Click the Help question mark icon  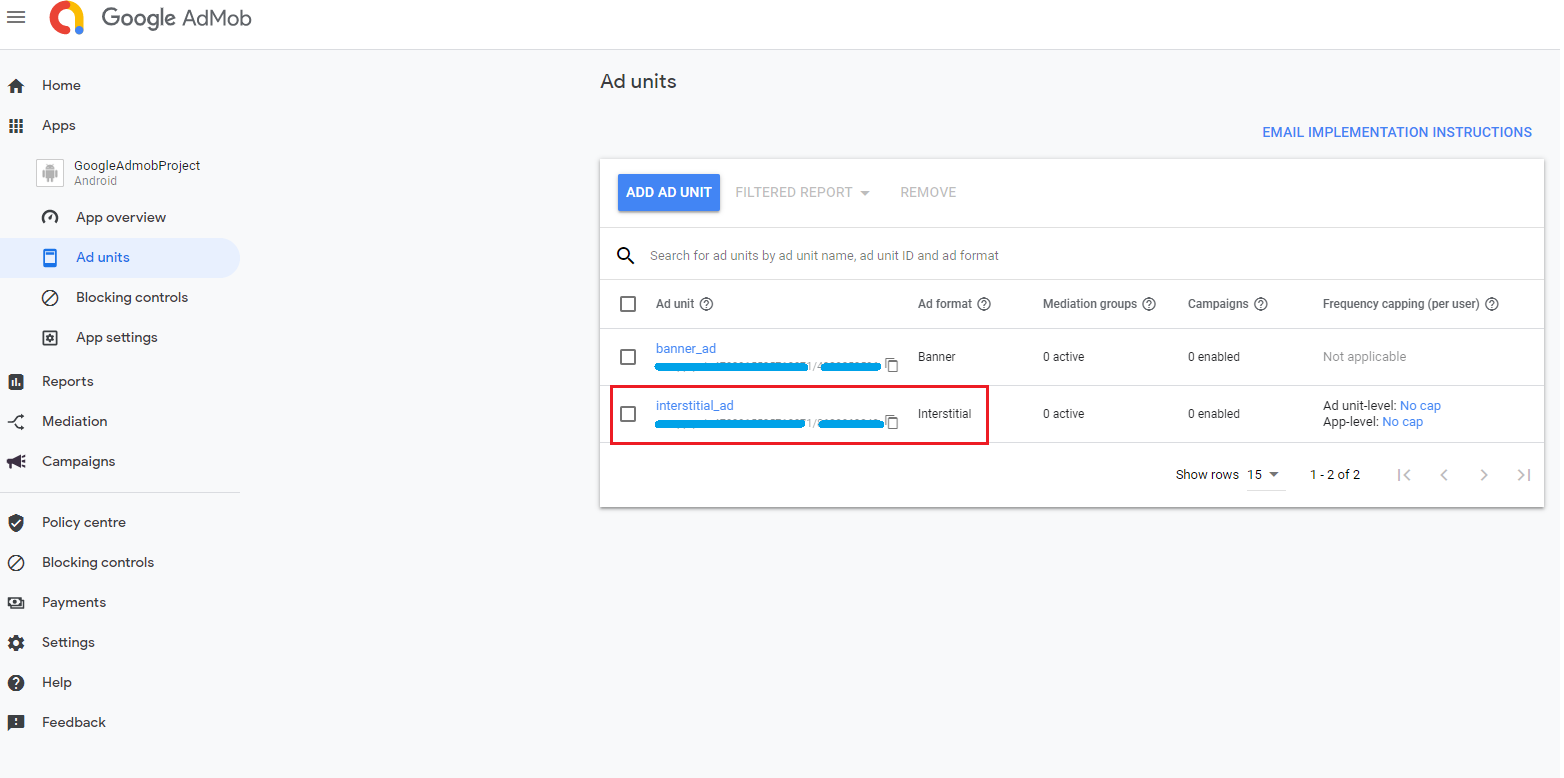(16, 683)
